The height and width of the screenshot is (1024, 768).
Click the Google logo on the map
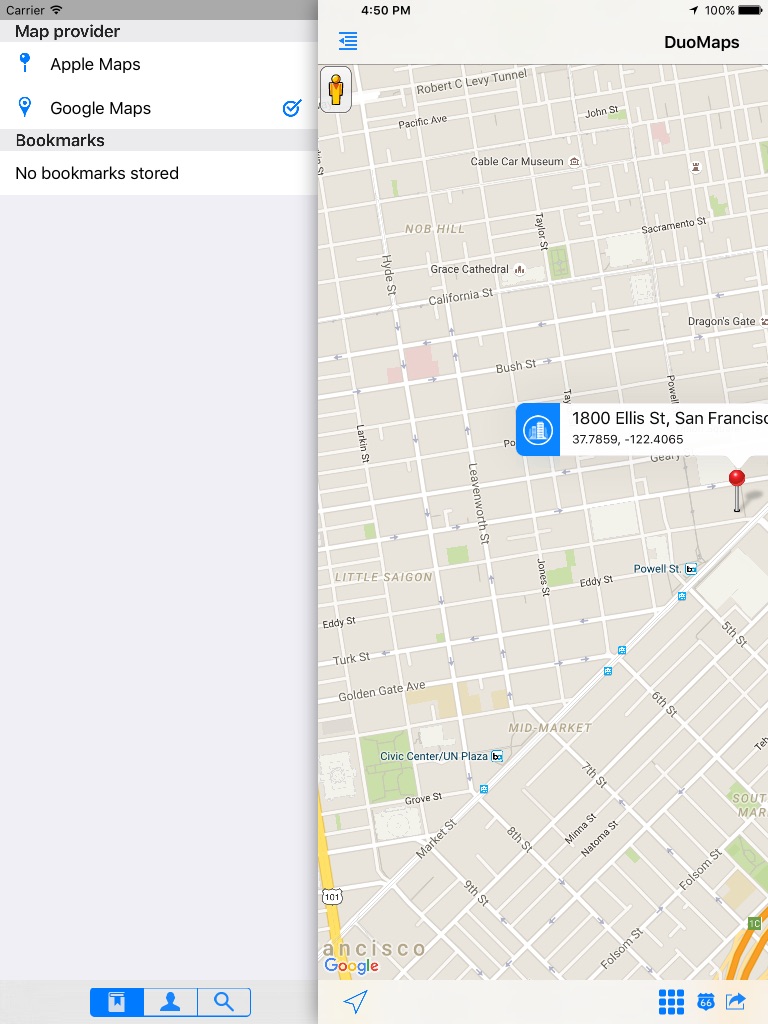point(351,965)
